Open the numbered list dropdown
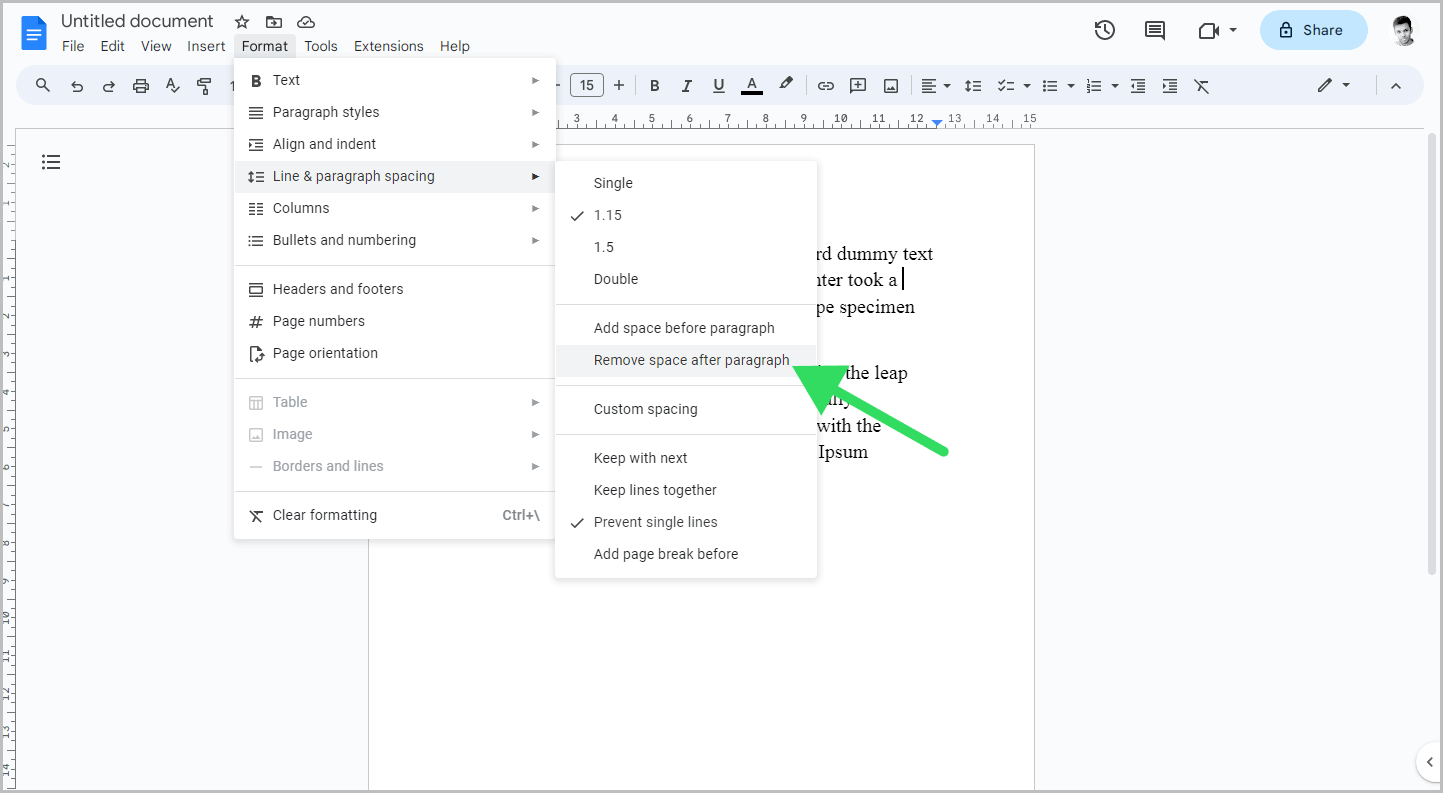 1113,85
